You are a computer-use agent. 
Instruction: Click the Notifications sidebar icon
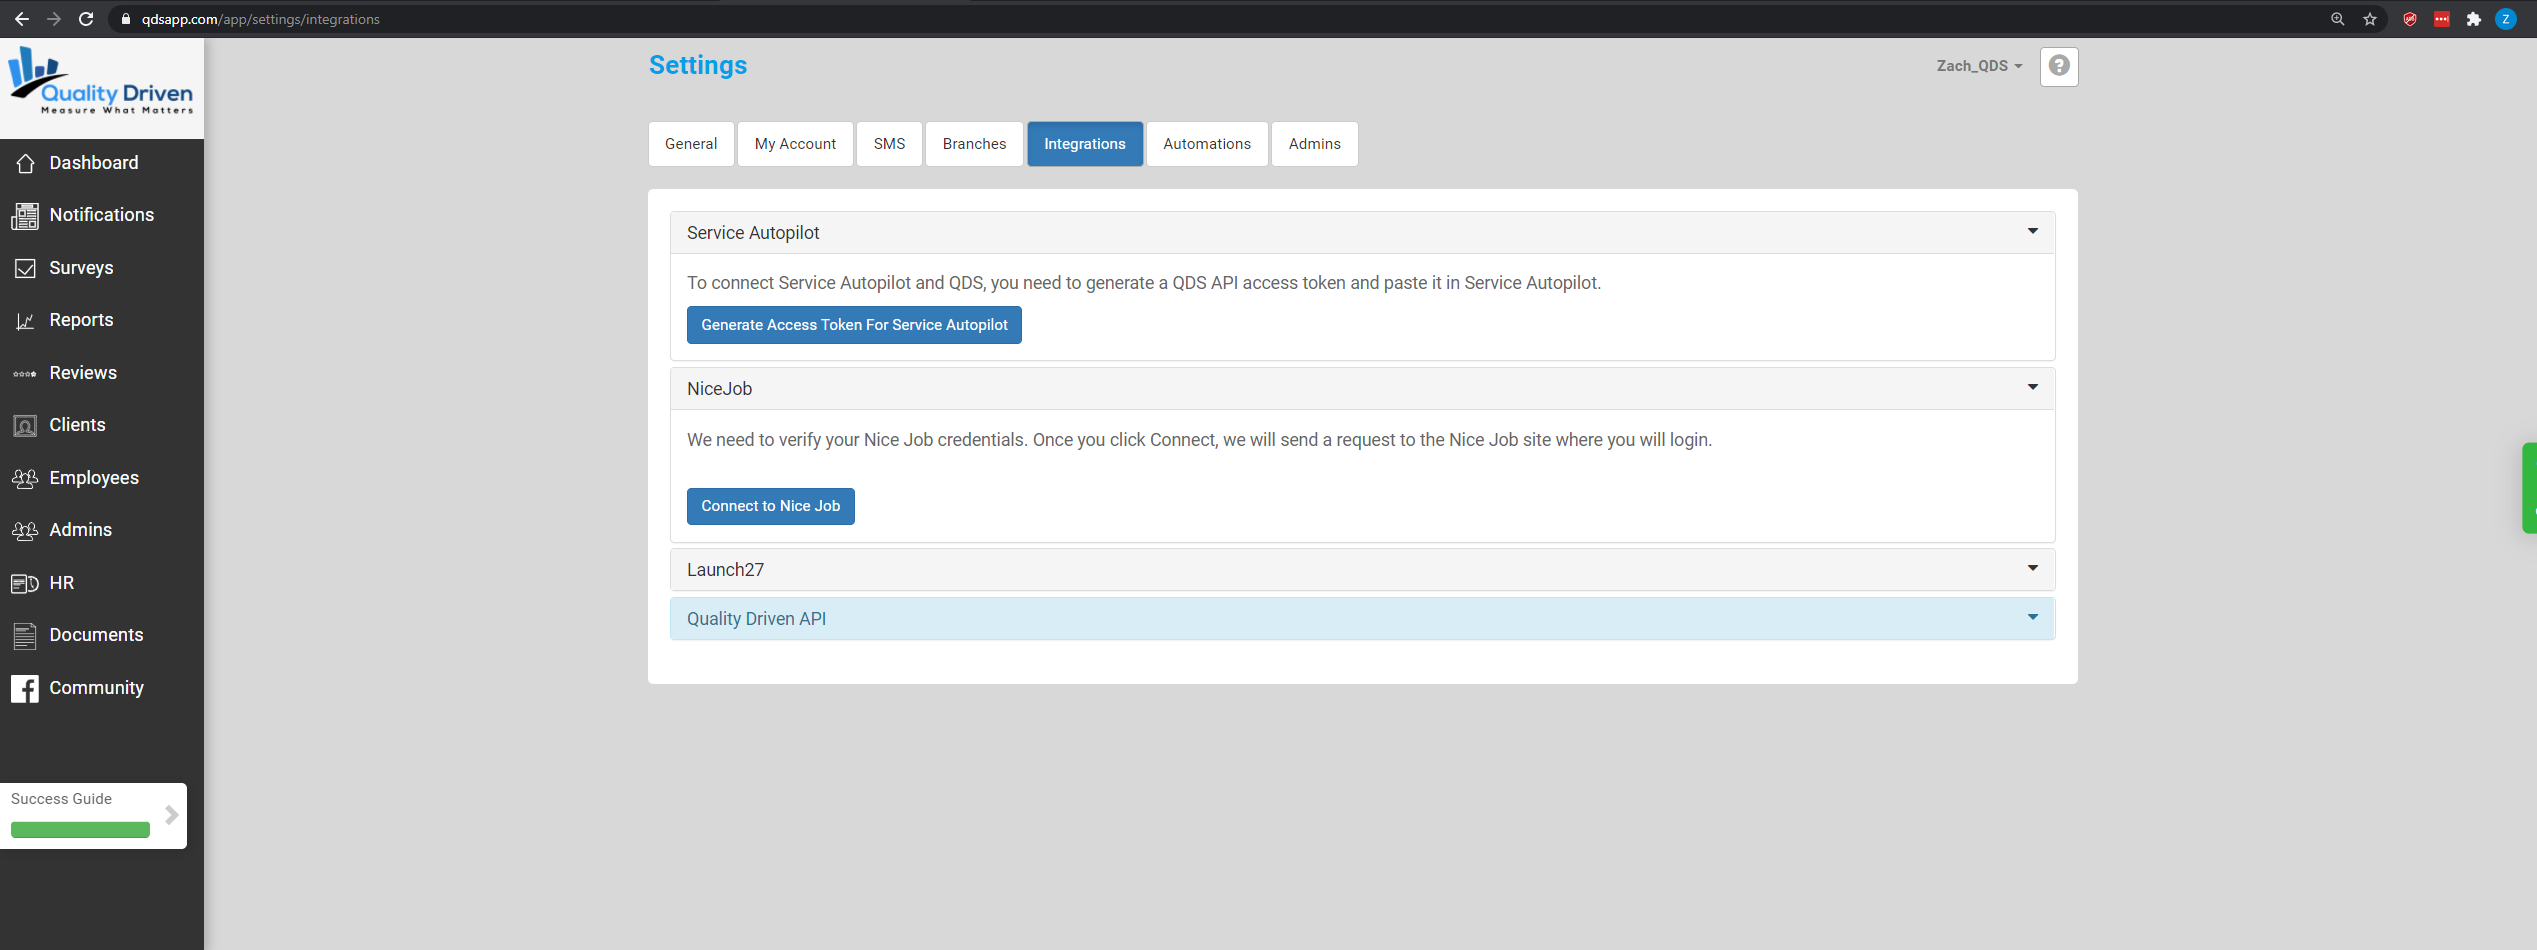25,216
